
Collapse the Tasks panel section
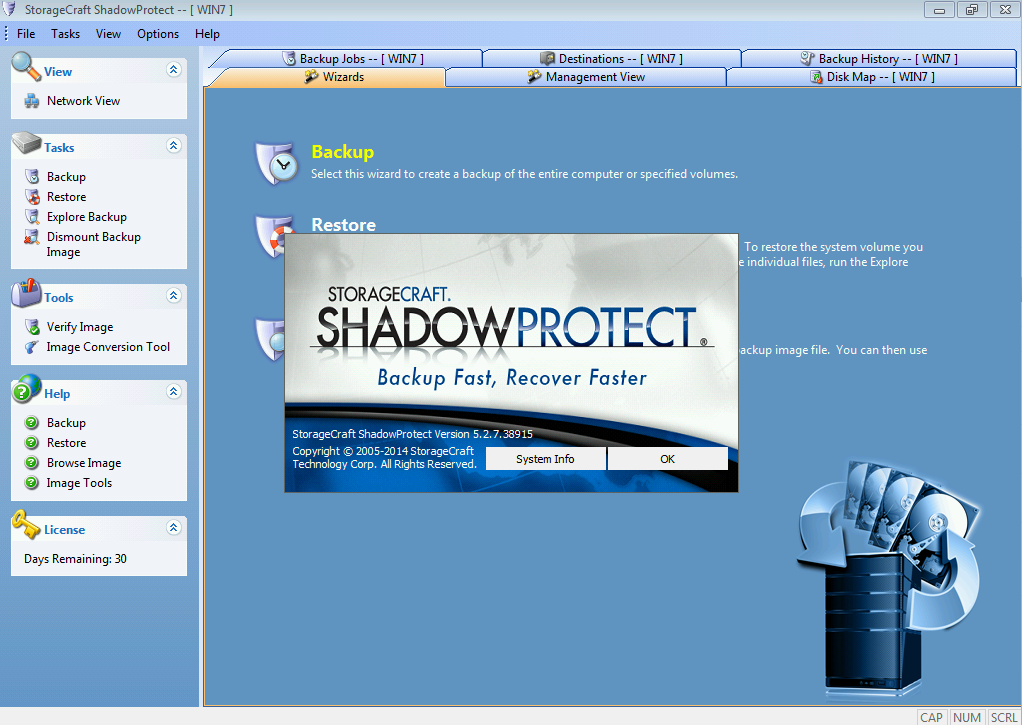[174, 146]
